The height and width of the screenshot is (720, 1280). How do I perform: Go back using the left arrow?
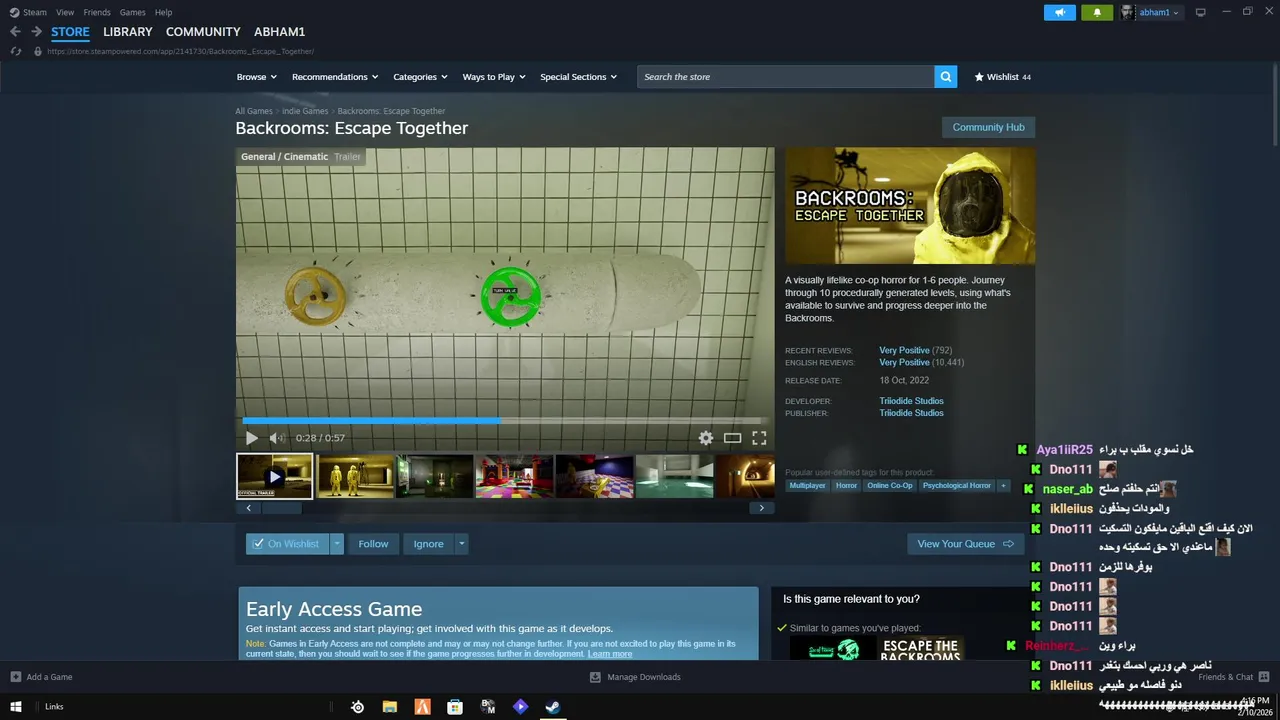[15, 32]
